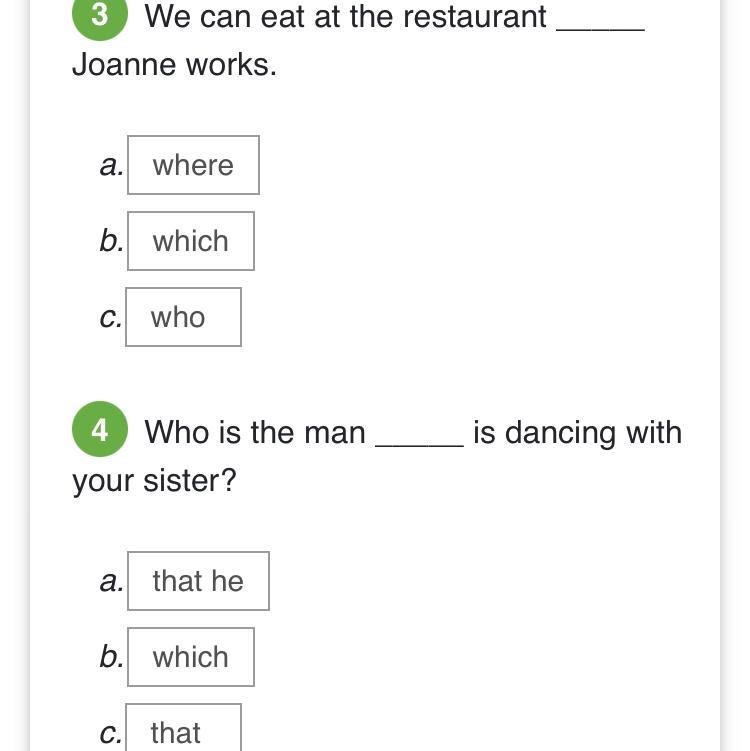Image resolution: width=750 pixels, height=751 pixels.
Task: Click letter "b." beside question 4's "which"
Action: point(111,658)
